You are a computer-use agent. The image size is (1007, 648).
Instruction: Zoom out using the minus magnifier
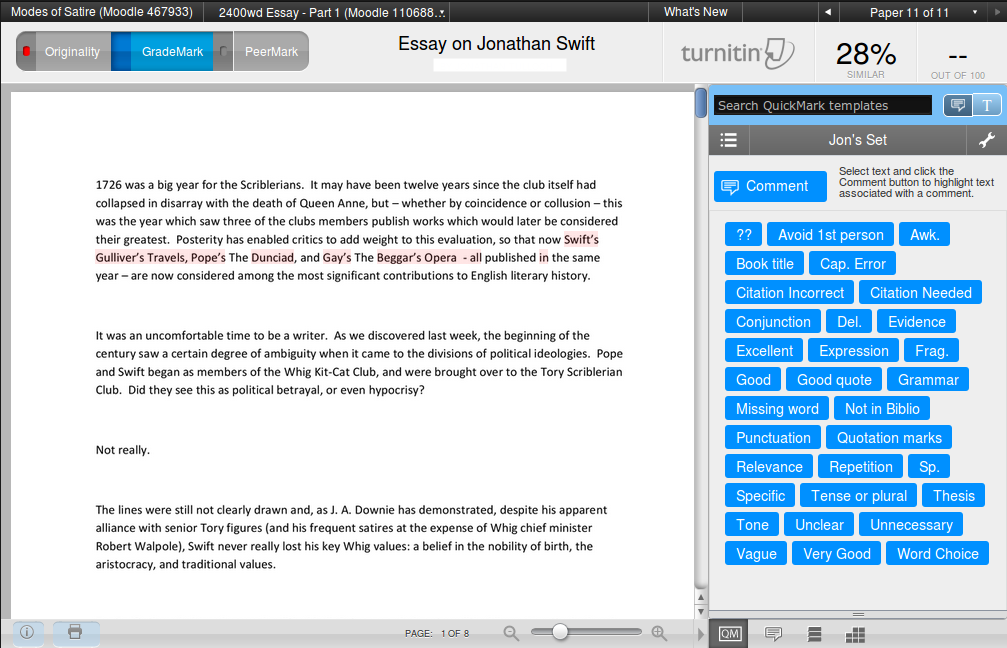coord(510,632)
